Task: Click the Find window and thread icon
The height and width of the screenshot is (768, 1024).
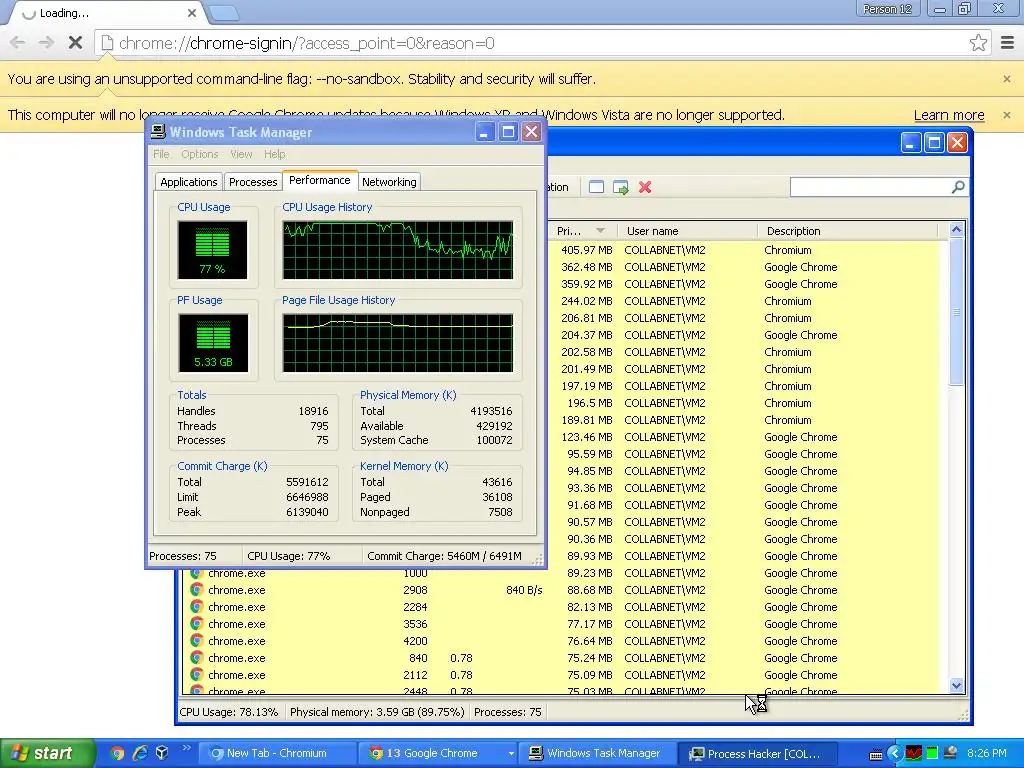Action: pos(620,187)
